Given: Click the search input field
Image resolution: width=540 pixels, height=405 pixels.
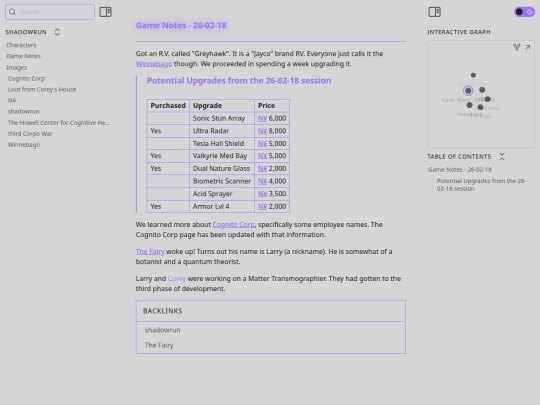Looking at the screenshot, I should point(50,12).
